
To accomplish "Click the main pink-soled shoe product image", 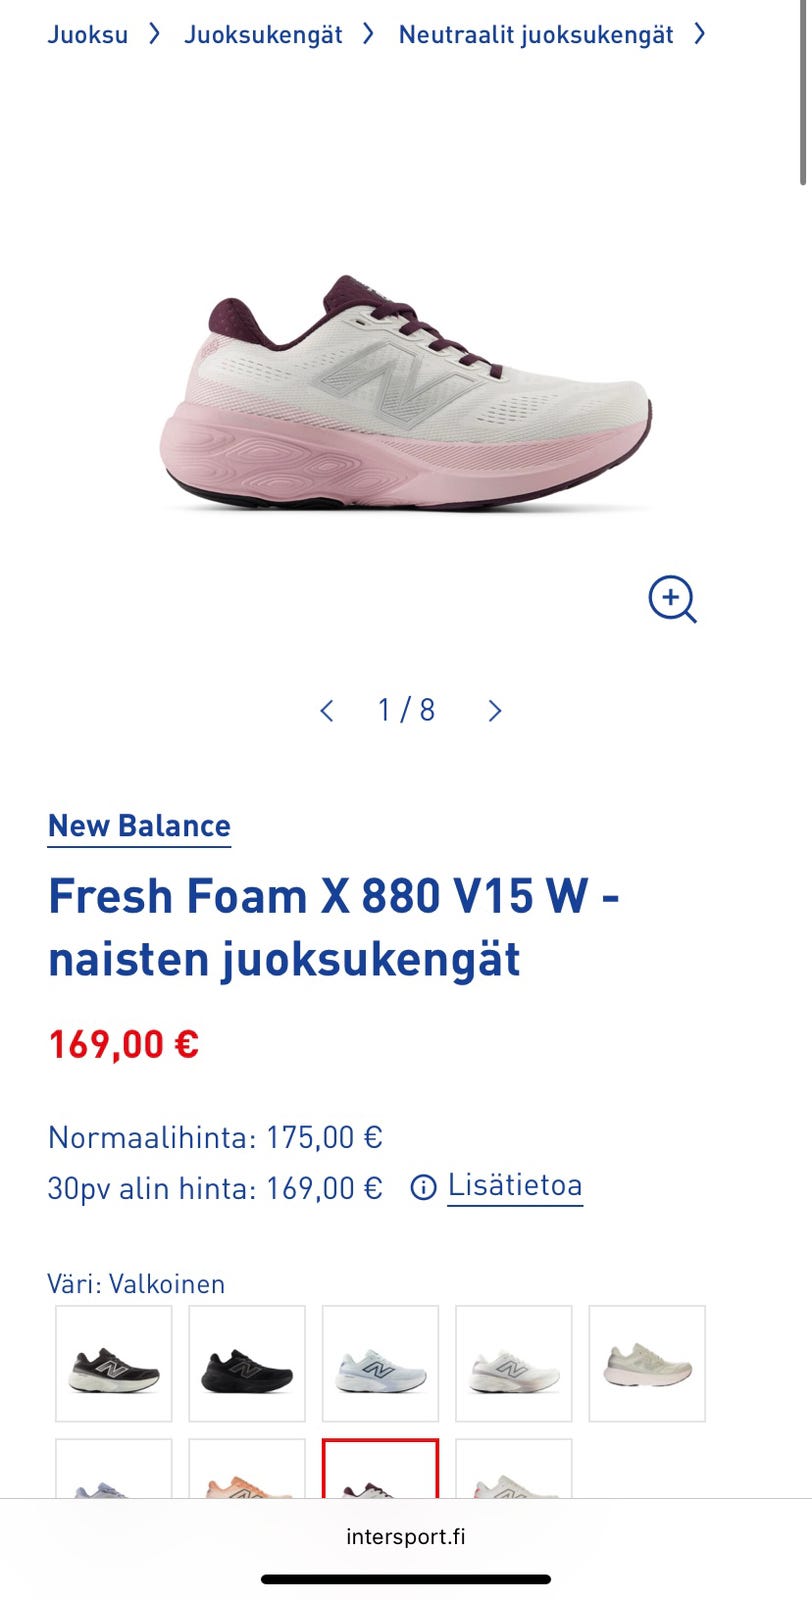I will point(406,393).
